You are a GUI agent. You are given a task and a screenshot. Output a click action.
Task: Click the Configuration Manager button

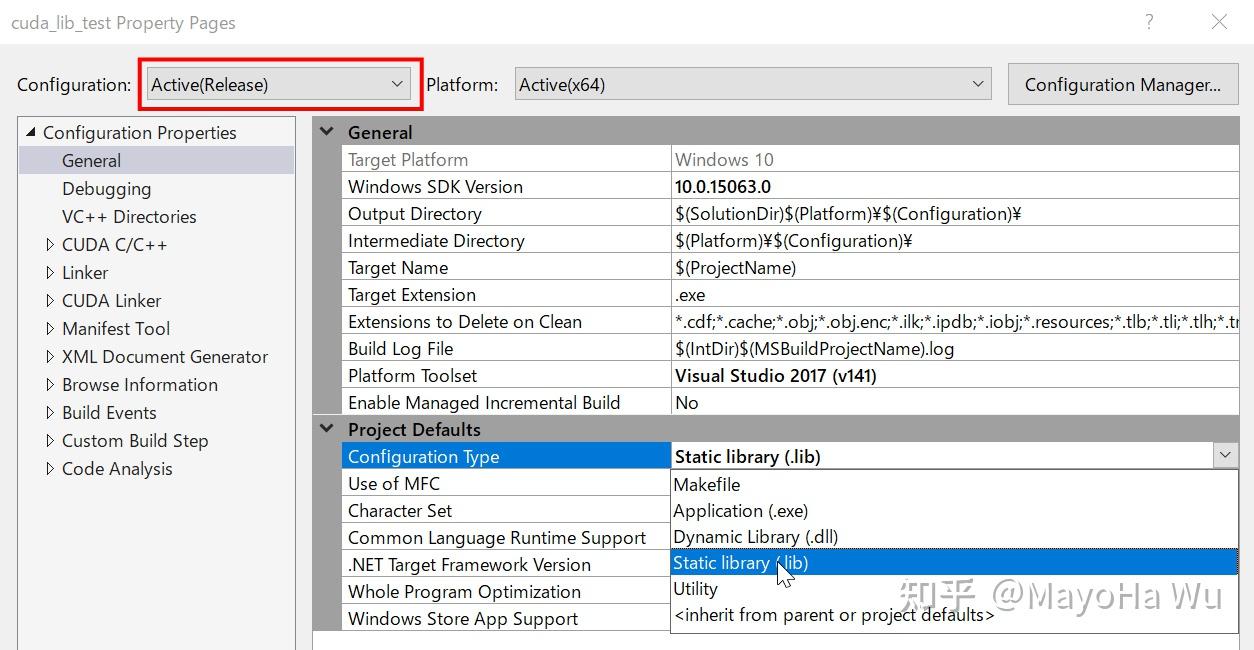[x=1122, y=85]
